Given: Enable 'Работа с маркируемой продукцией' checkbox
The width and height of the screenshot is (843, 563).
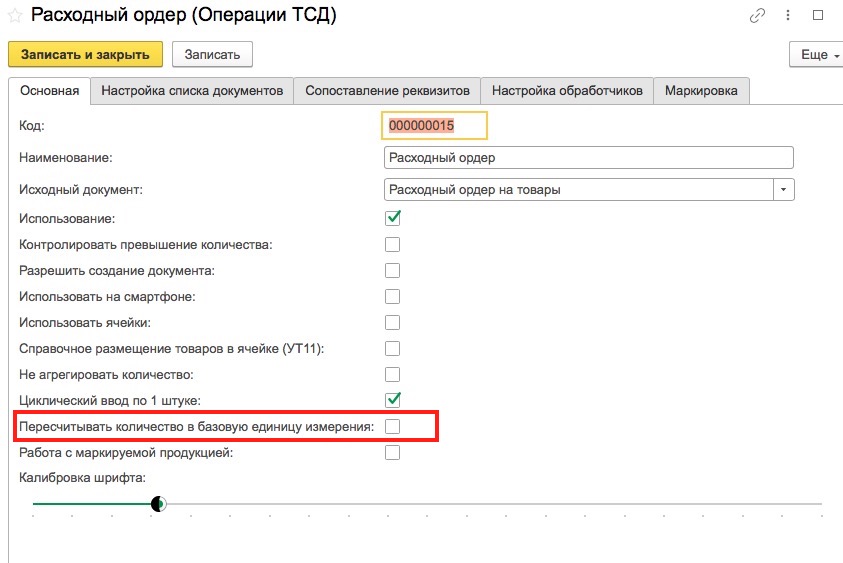Looking at the screenshot, I should [x=392, y=452].
